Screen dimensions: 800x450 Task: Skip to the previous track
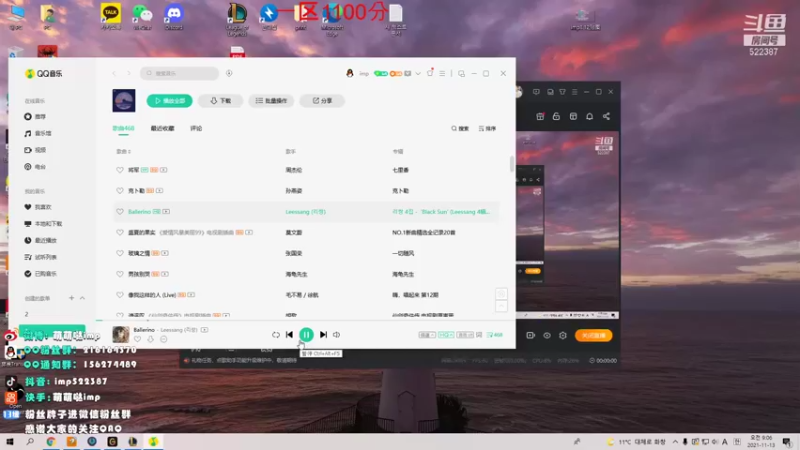pos(289,335)
